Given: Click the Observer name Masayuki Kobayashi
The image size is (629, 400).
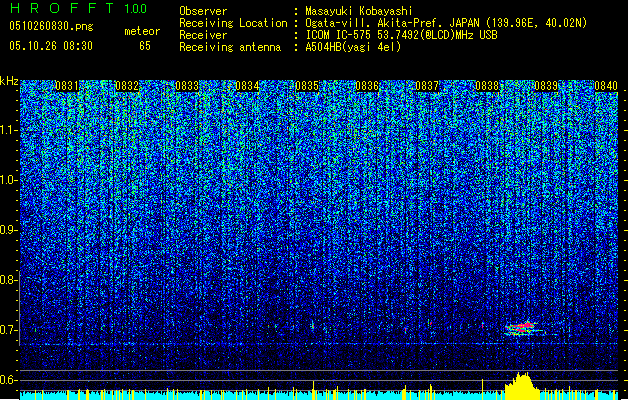Looking at the screenshot, I should (x=358, y=11).
